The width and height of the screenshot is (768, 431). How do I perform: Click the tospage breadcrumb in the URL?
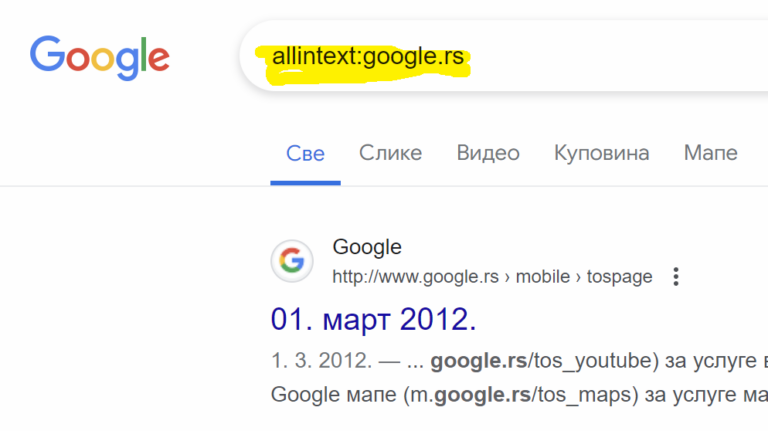(x=620, y=277)
